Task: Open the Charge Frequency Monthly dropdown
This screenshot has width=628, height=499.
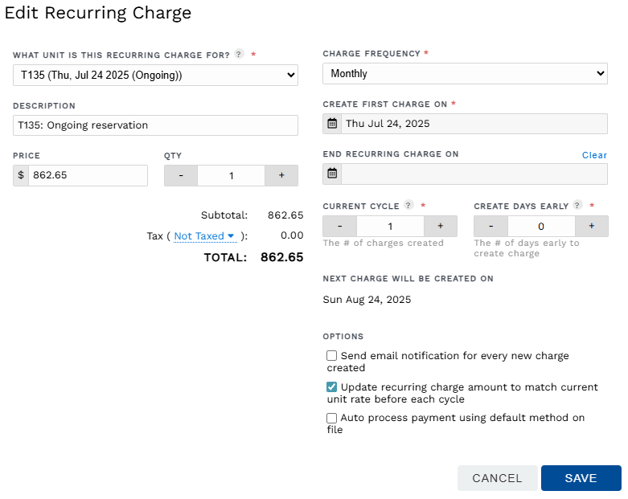Action: pos(465,73)
